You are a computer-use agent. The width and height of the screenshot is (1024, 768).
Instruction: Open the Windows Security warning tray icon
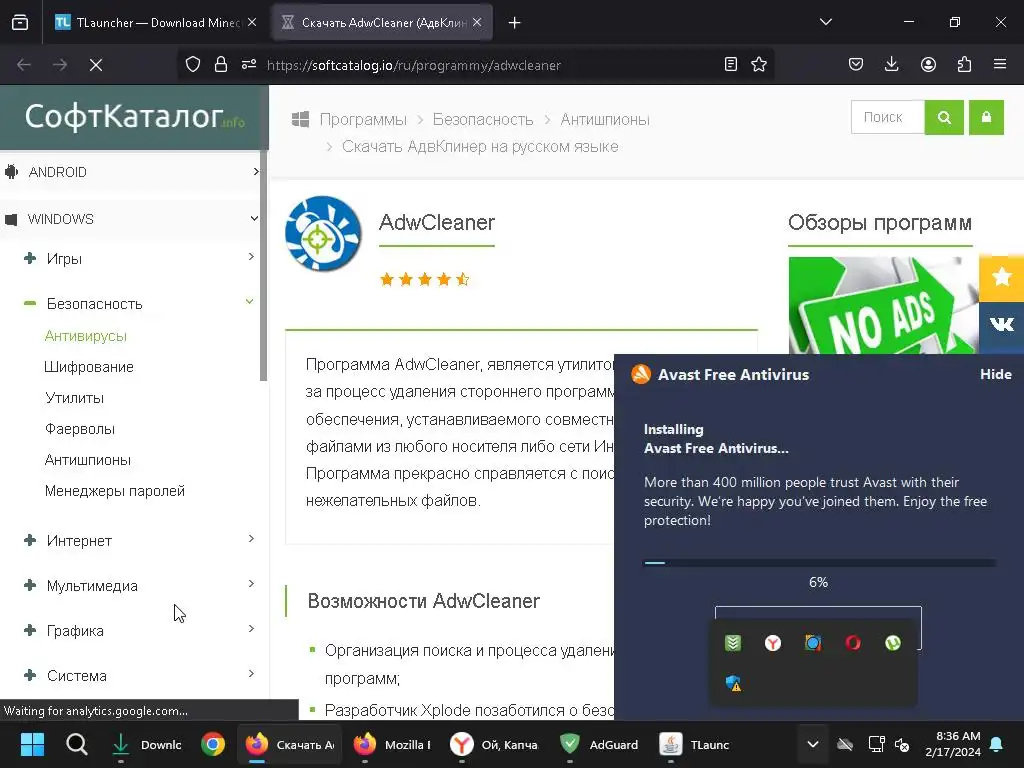coord(733,683)
